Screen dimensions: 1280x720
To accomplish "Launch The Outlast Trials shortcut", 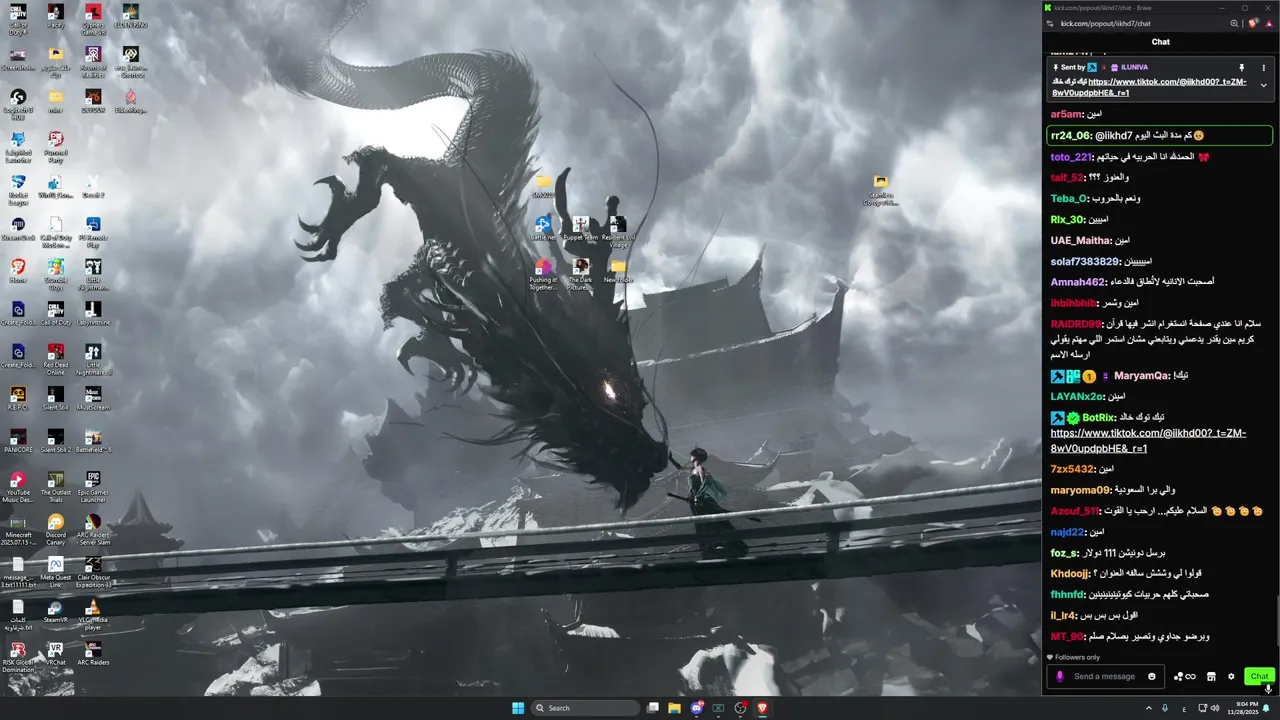I will (x=56, y=486).
